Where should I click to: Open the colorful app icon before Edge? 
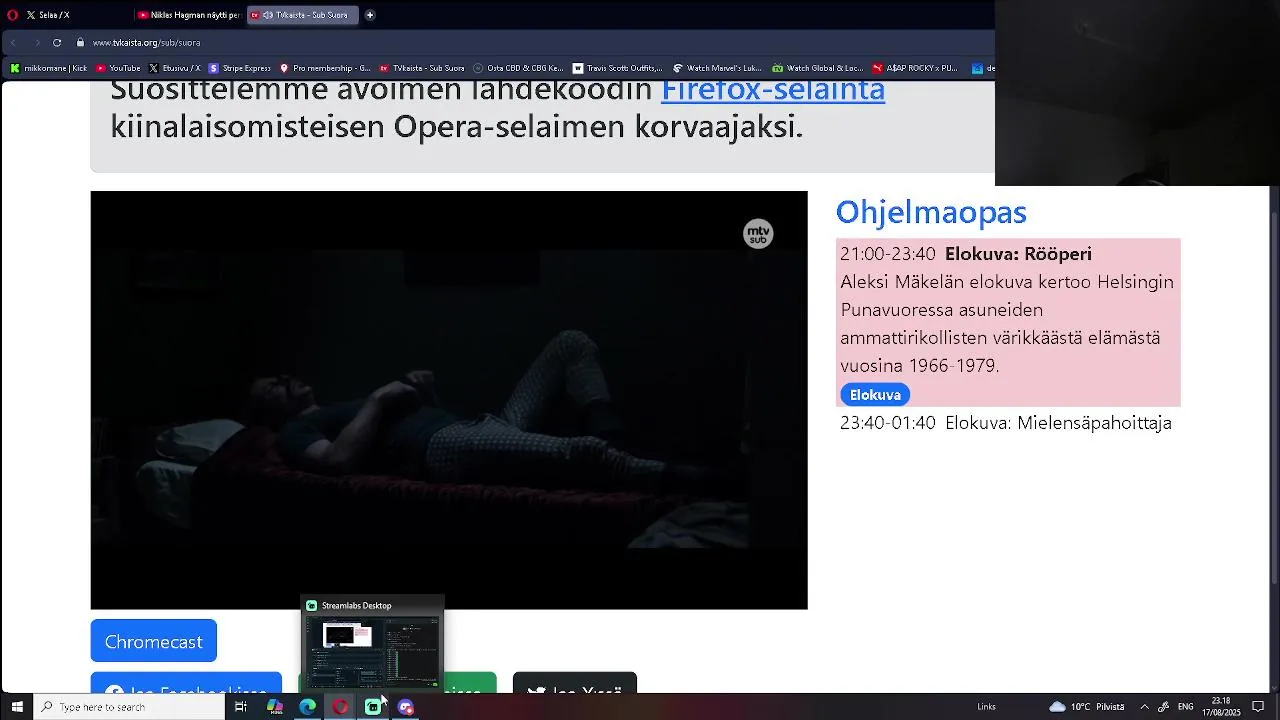click(275, 707)
